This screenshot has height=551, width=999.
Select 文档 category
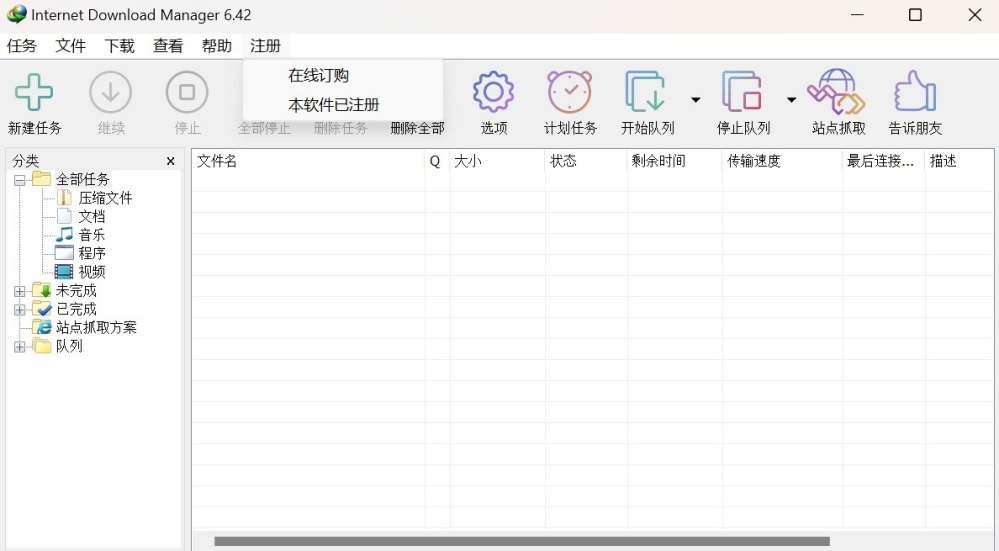click(92, 217)
